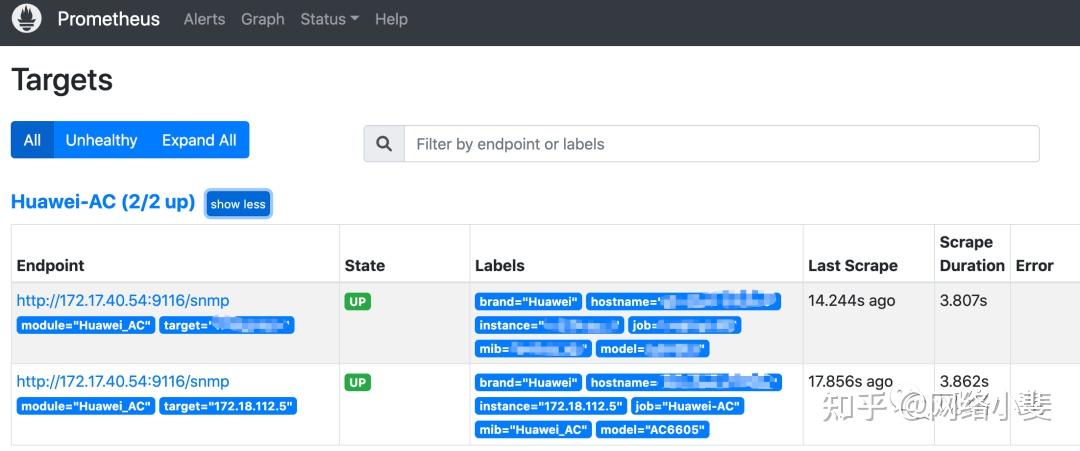Click the target="172.18.112.5" label badge

click(x=227, y=406)
